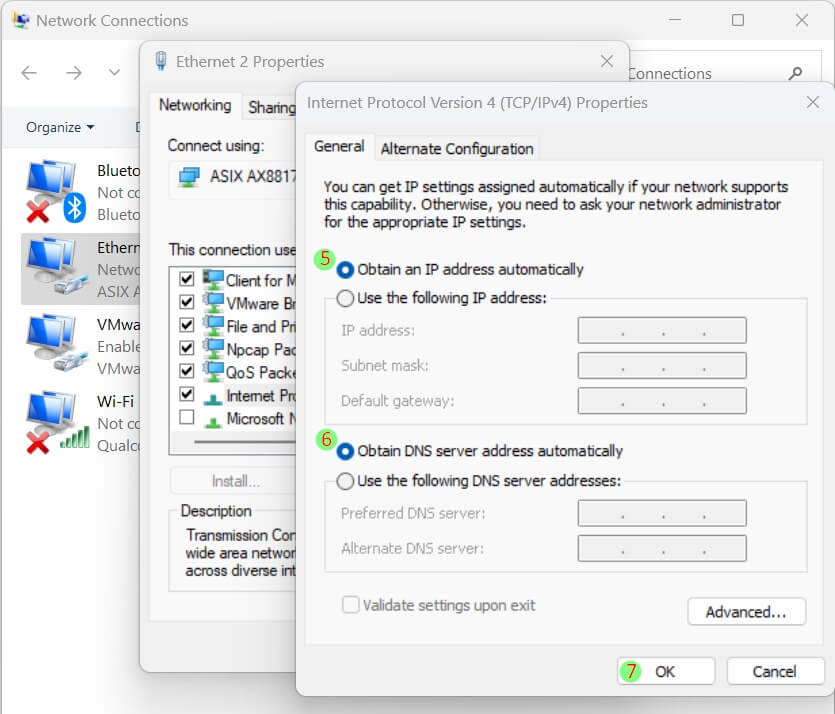Open the Advanced settings button
The width and height of the screenshot is (835, 714).
pos(746,611)
